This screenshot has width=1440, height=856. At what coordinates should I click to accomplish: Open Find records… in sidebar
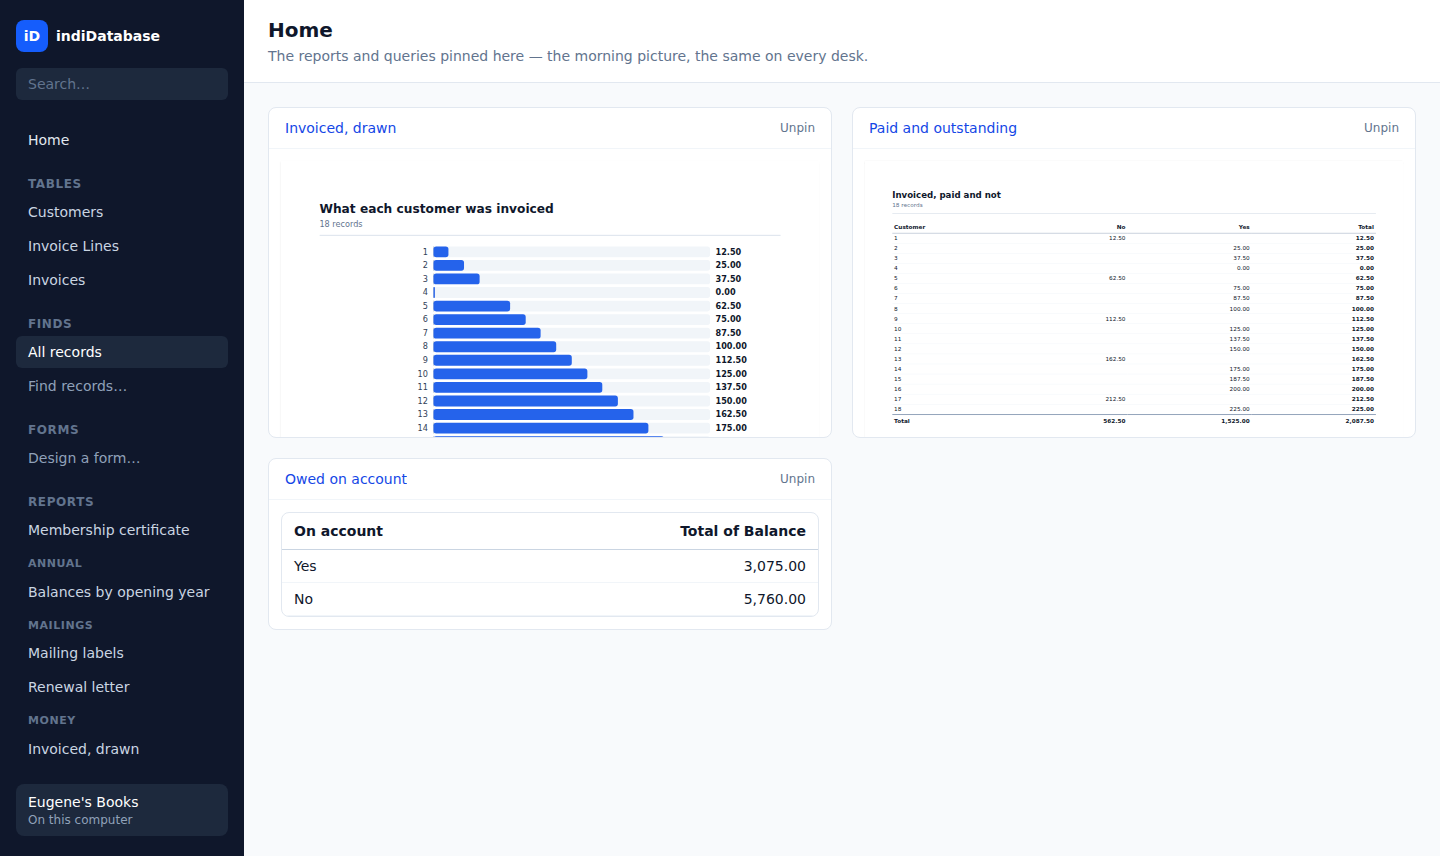coord(122,386)
